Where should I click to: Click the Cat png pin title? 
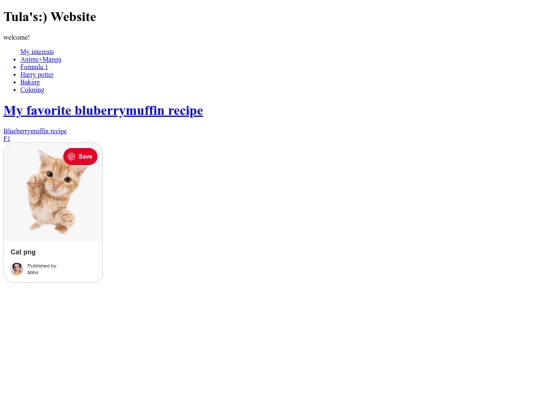point(23,252)
